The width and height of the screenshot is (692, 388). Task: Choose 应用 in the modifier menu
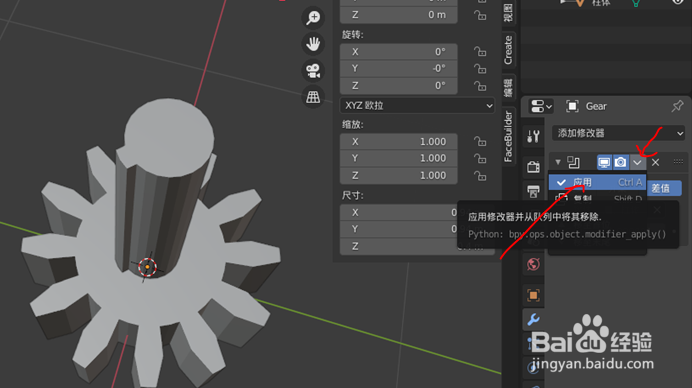(x=598, y=182)
